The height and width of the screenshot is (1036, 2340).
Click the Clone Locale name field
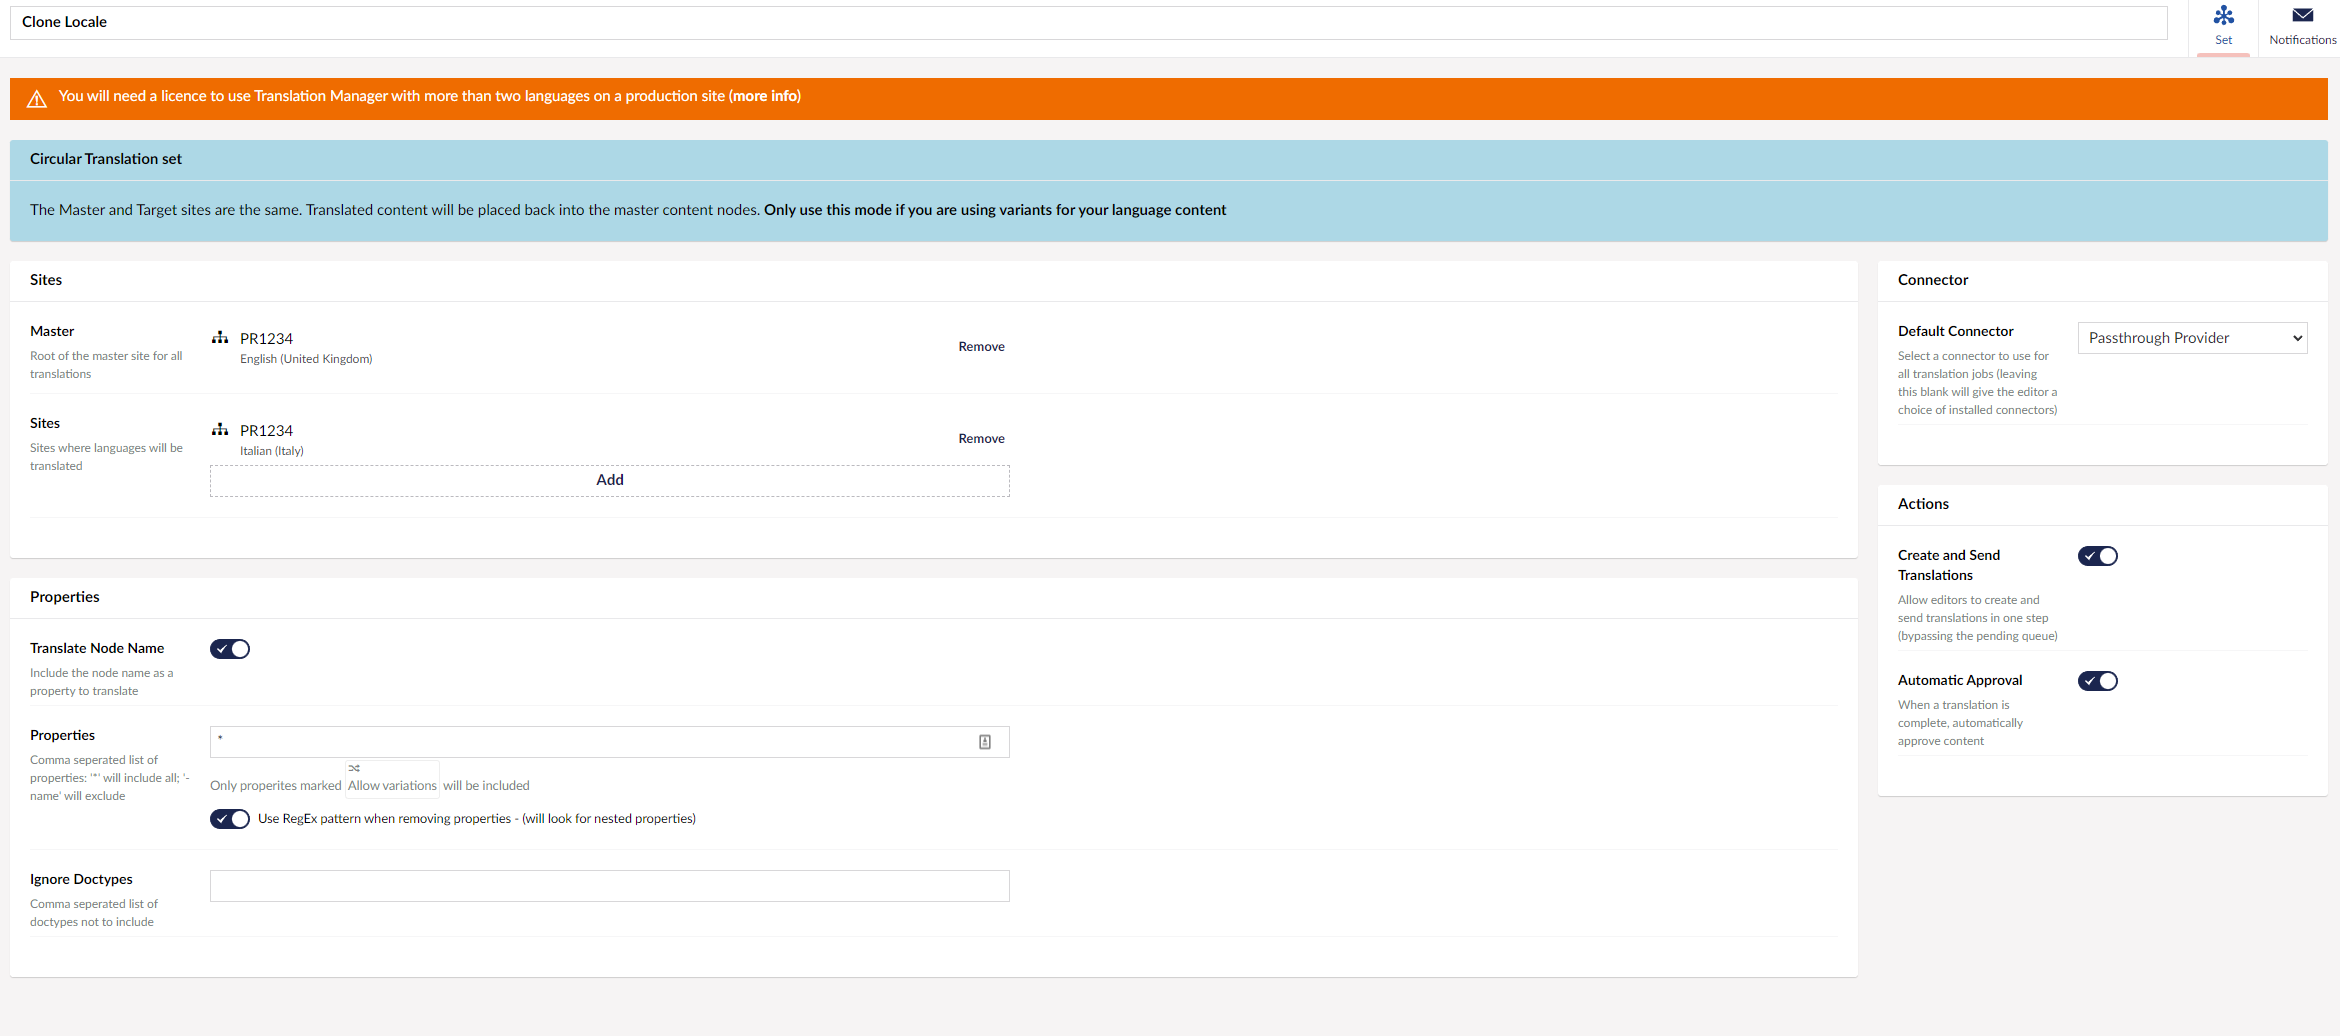pos(1088,23)
